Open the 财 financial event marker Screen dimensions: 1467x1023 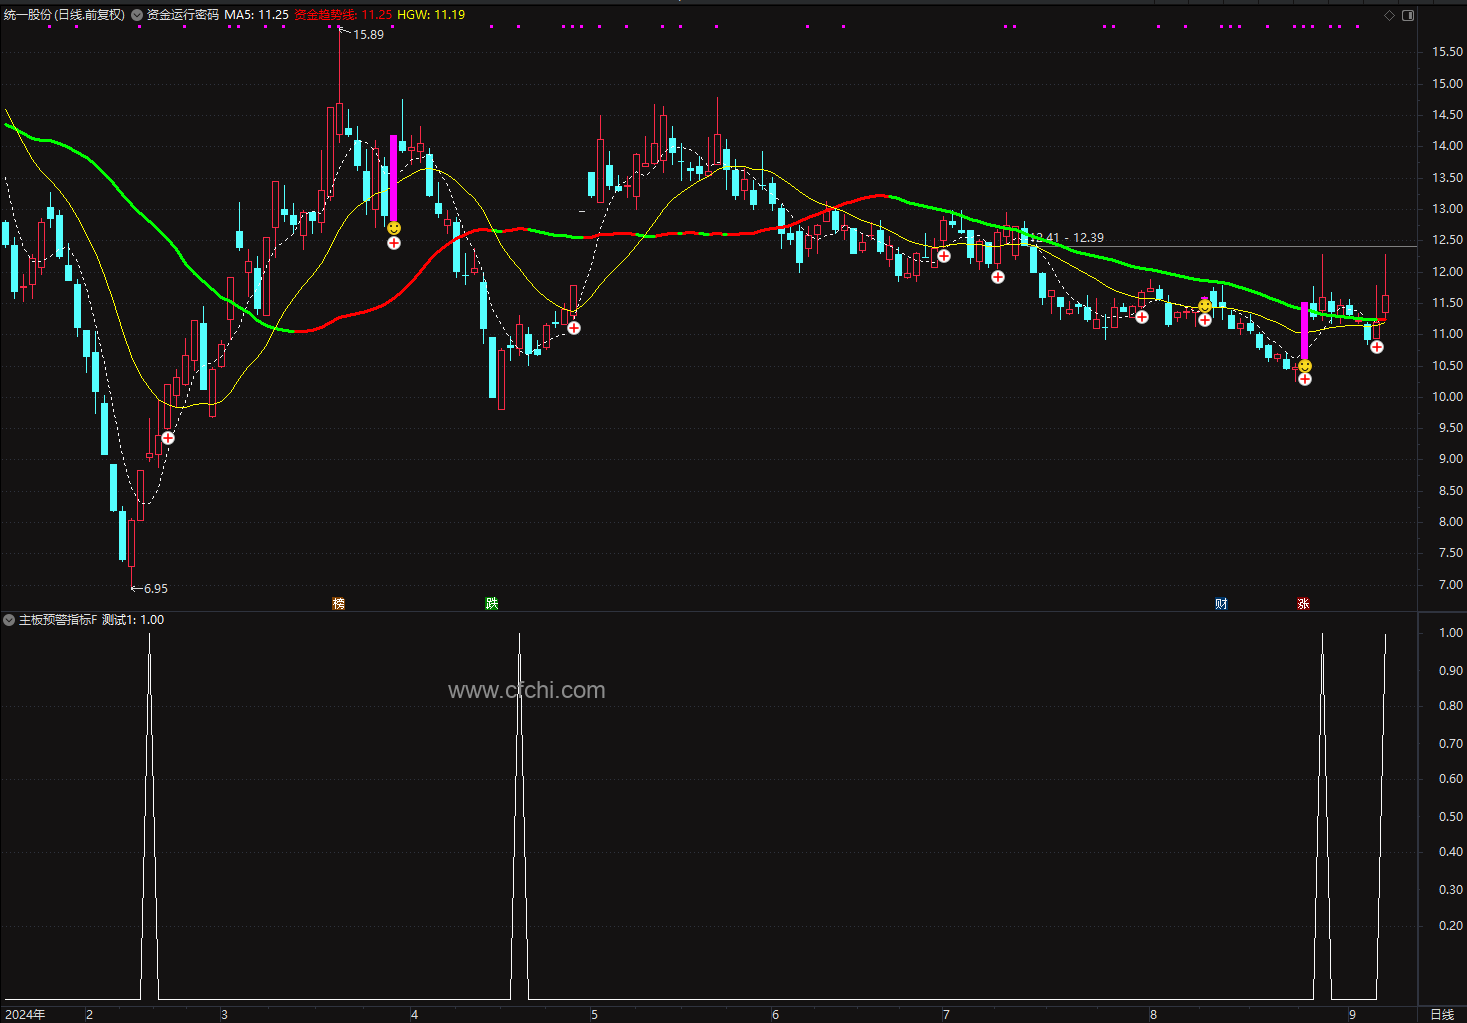click(x=1221, y=603)
